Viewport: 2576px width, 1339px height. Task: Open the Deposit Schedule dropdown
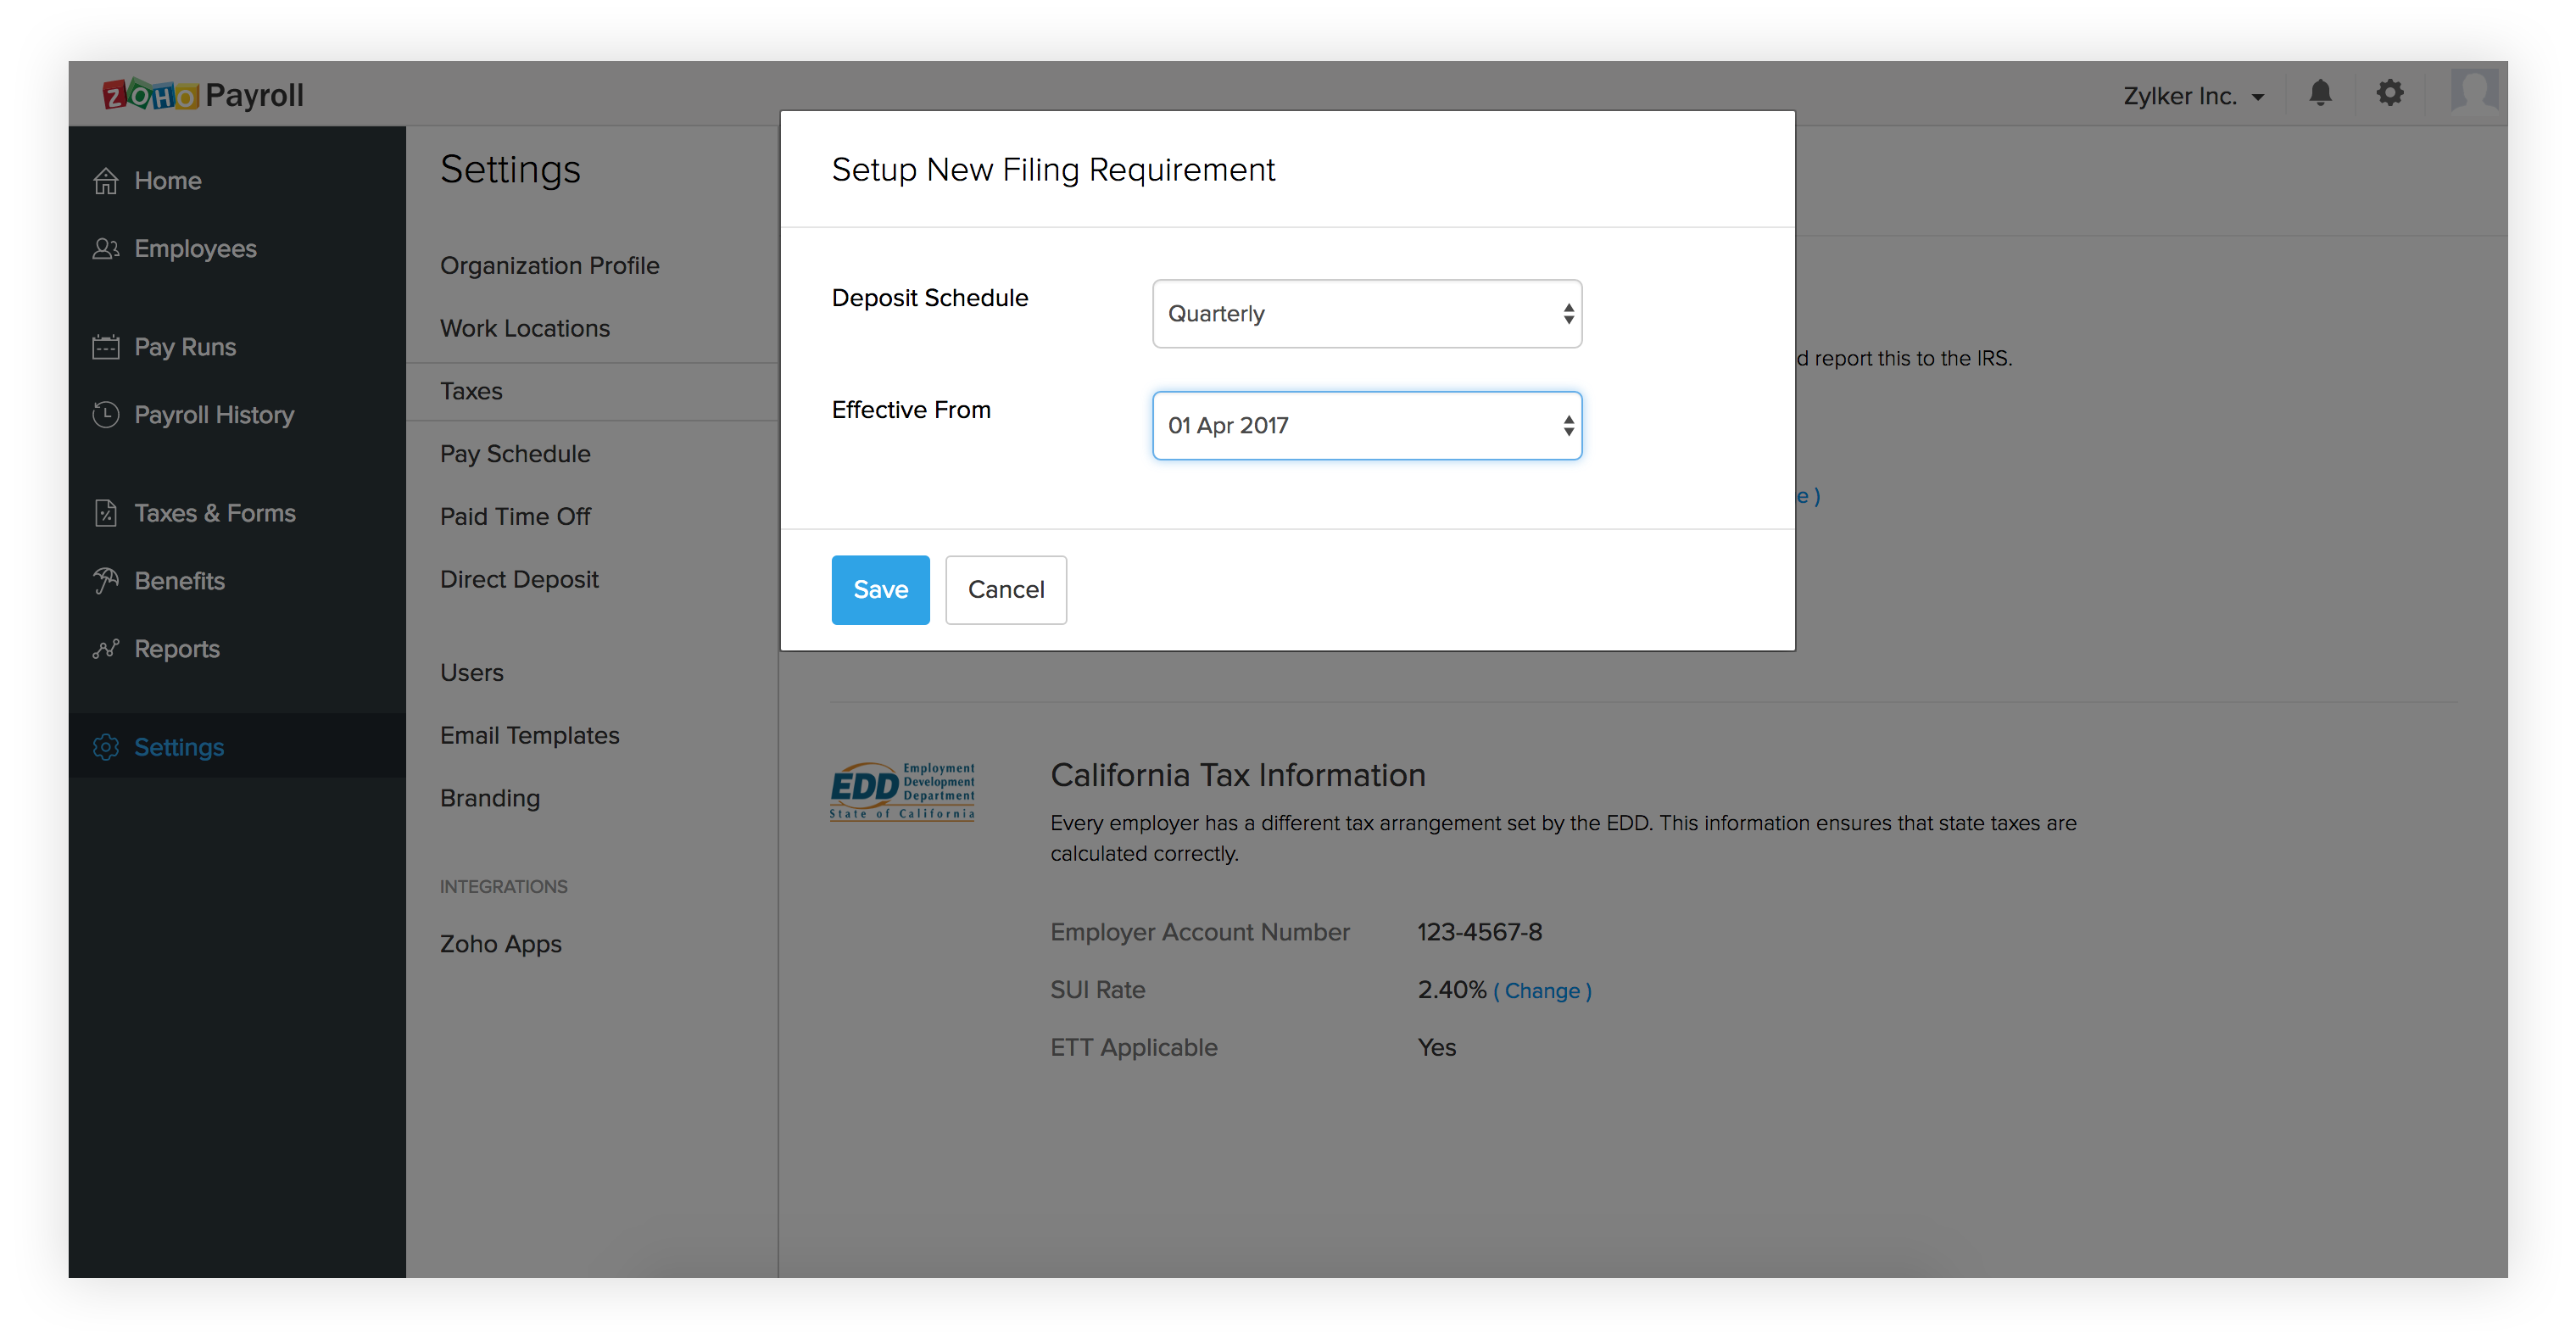(1366, 314)
